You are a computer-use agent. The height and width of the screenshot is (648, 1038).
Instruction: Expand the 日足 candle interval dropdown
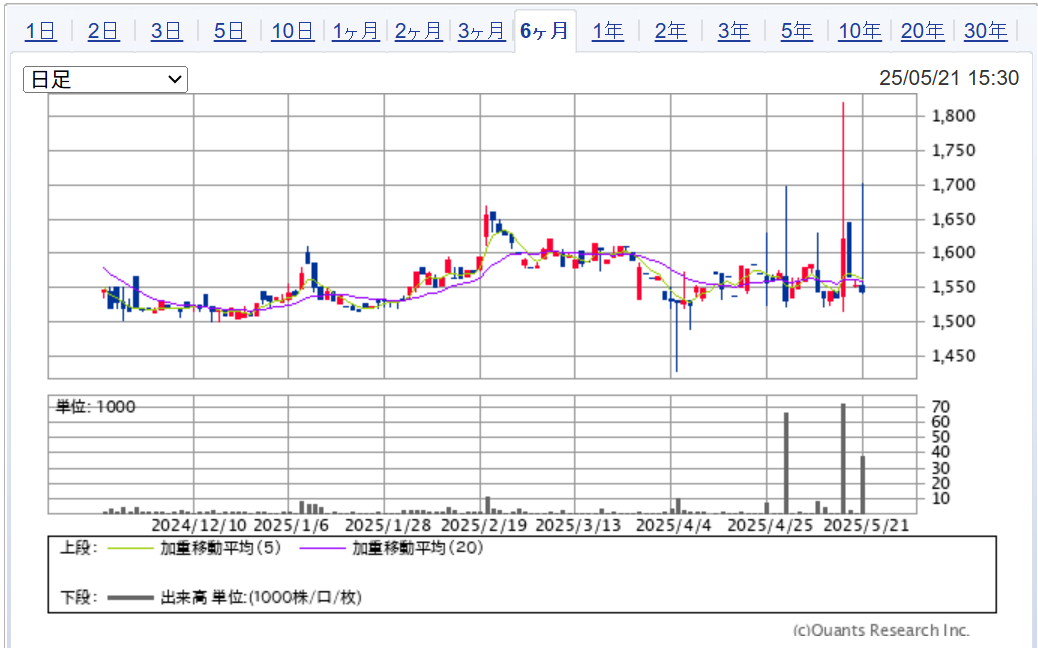point(105,80)
